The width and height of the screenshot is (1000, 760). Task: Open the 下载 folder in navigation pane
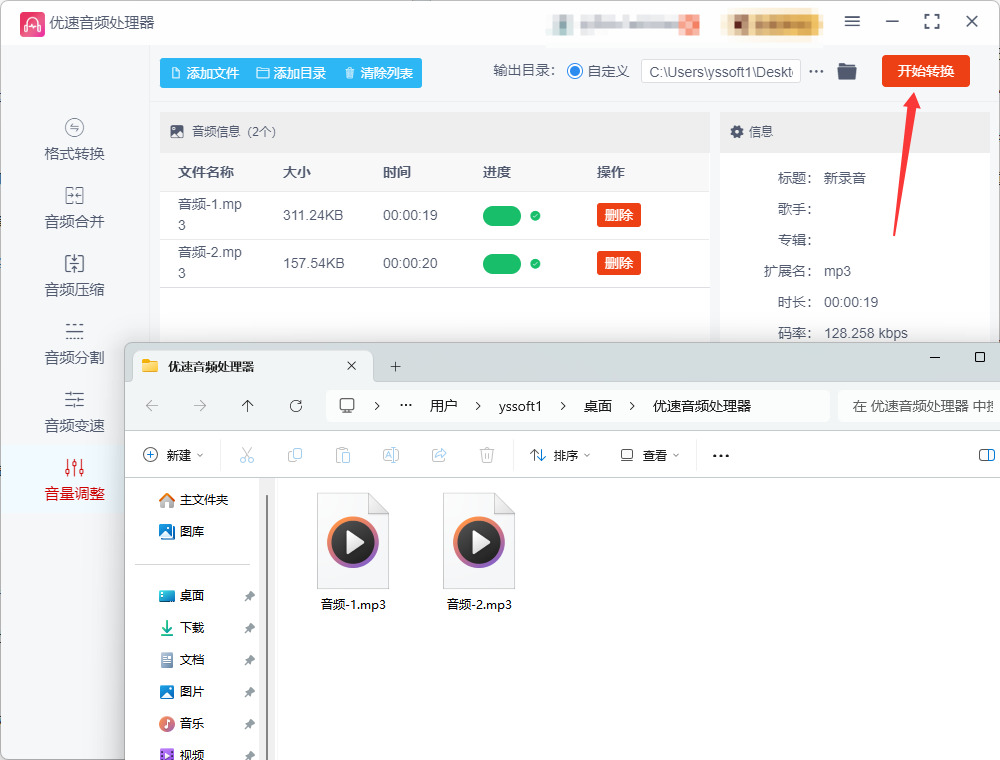point(182,627)
